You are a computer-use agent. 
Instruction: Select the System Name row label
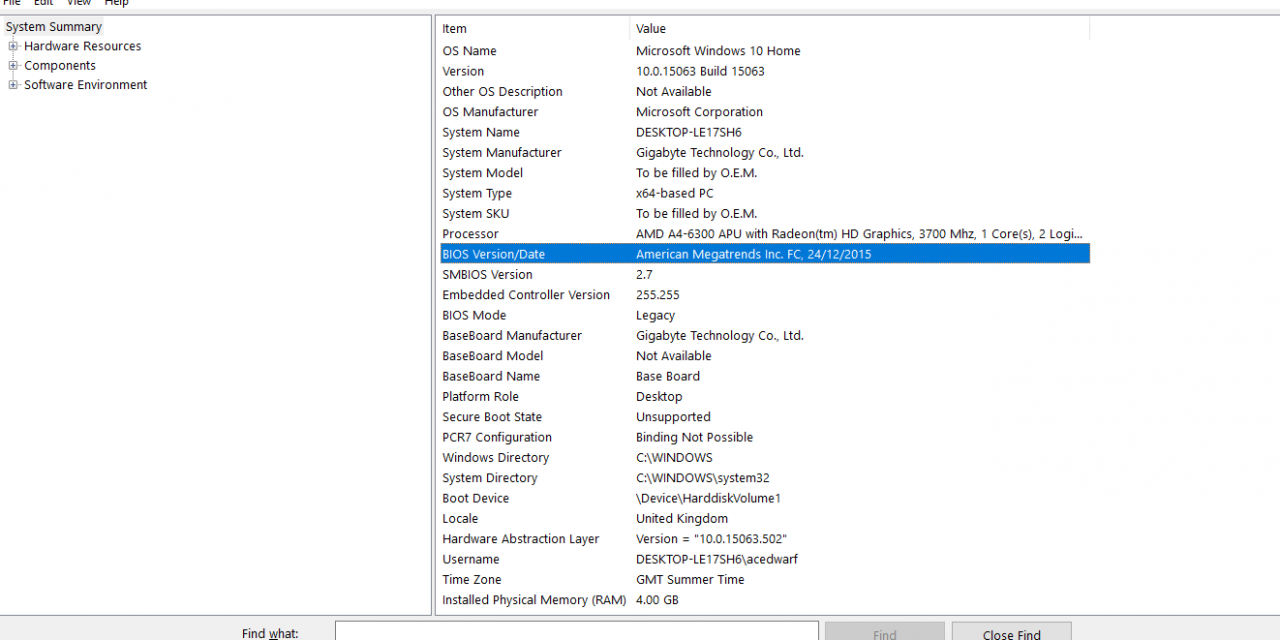point(481,132)
